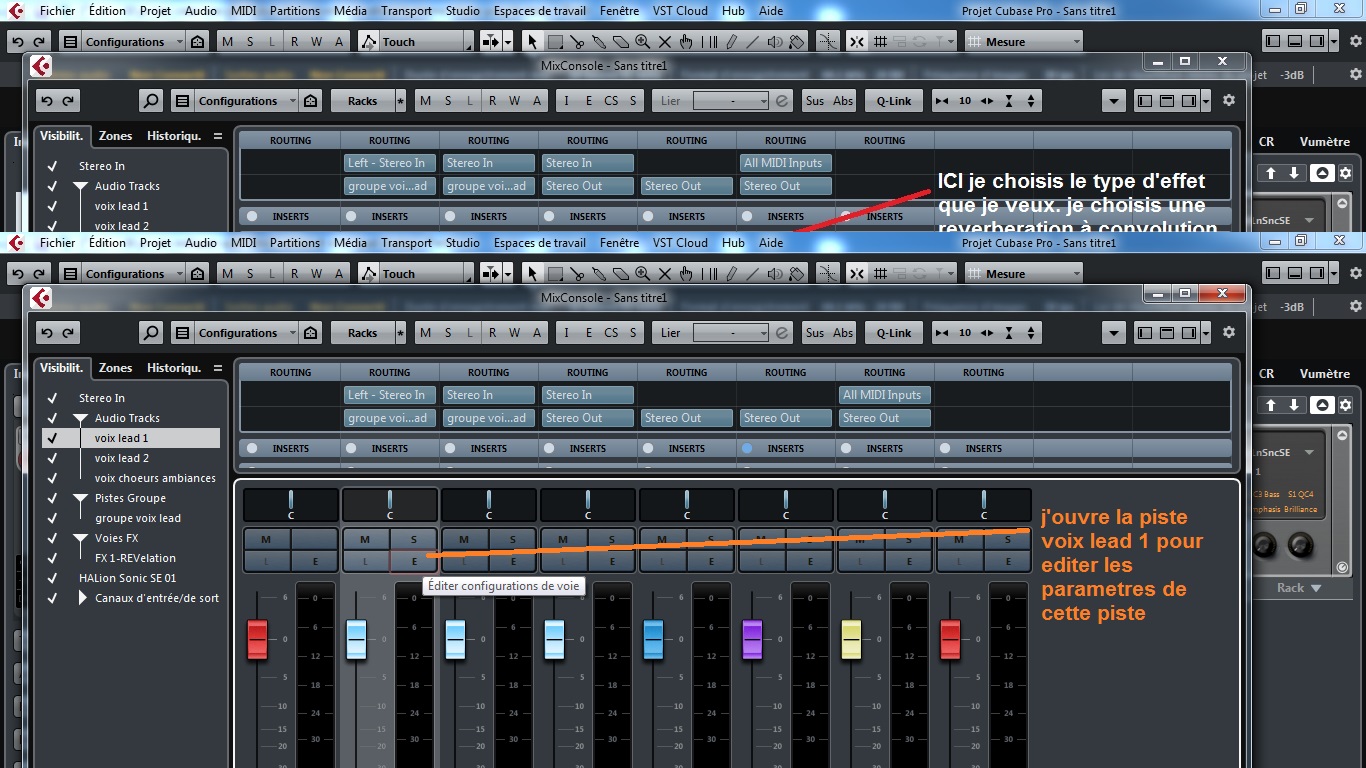This screenshot has width=1366, height=768.
Task: Open channel search magnifier in lower MixConsole toolbar
Action: pyautogui.click(x=151, y=333)
